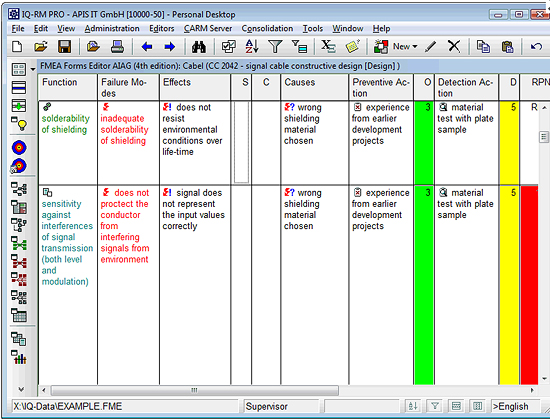Click the printer icon
Image resolution: width=550 pixels, height=420 pixels.
coord(117,46)
